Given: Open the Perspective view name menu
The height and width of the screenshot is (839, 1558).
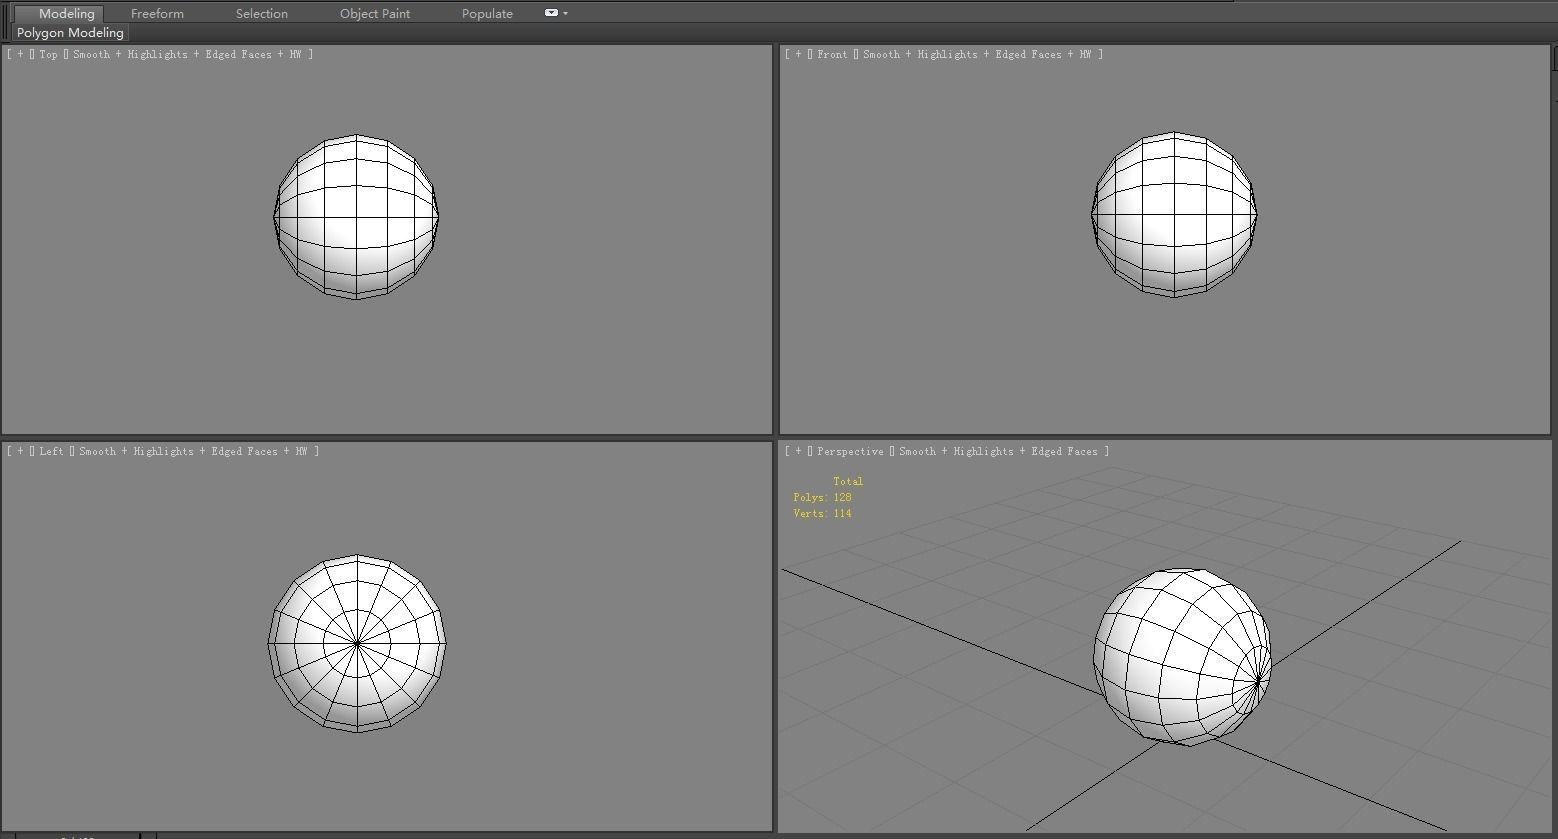Looking at the screenshot, I should point(850,451).
